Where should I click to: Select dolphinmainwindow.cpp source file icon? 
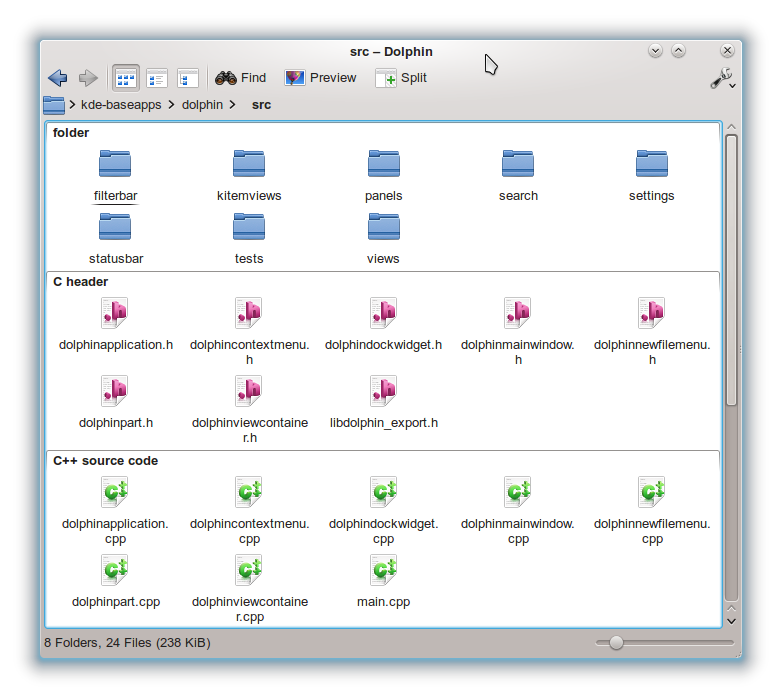[518, 492]
